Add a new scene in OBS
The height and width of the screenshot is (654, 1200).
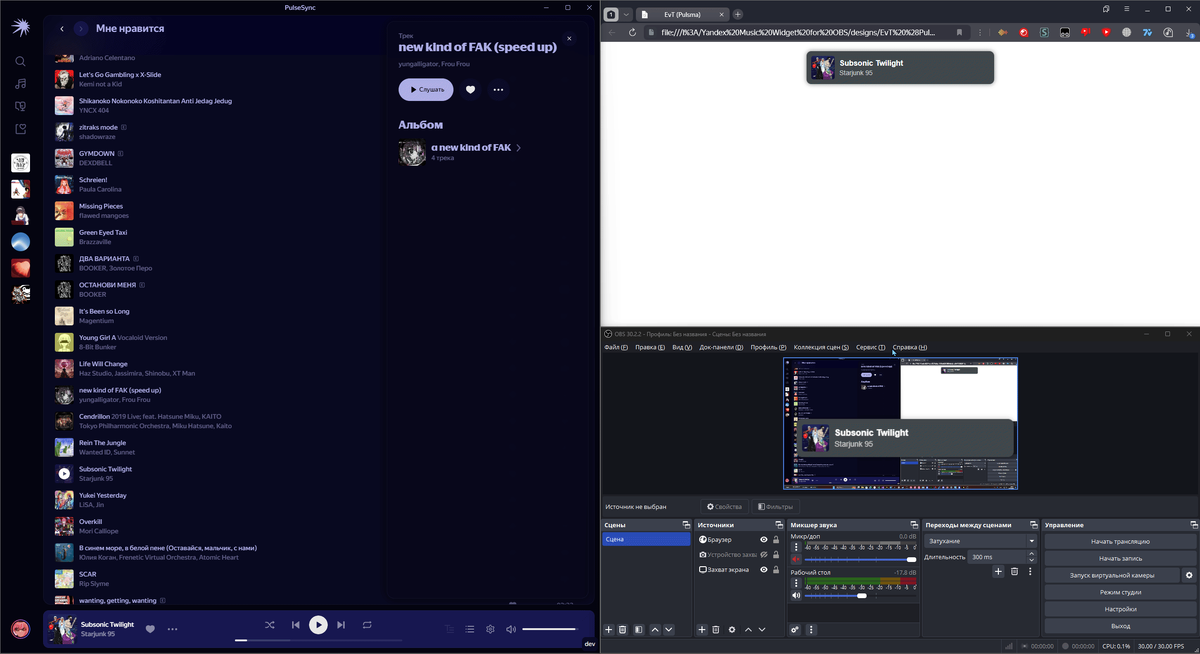pos(609,630)
